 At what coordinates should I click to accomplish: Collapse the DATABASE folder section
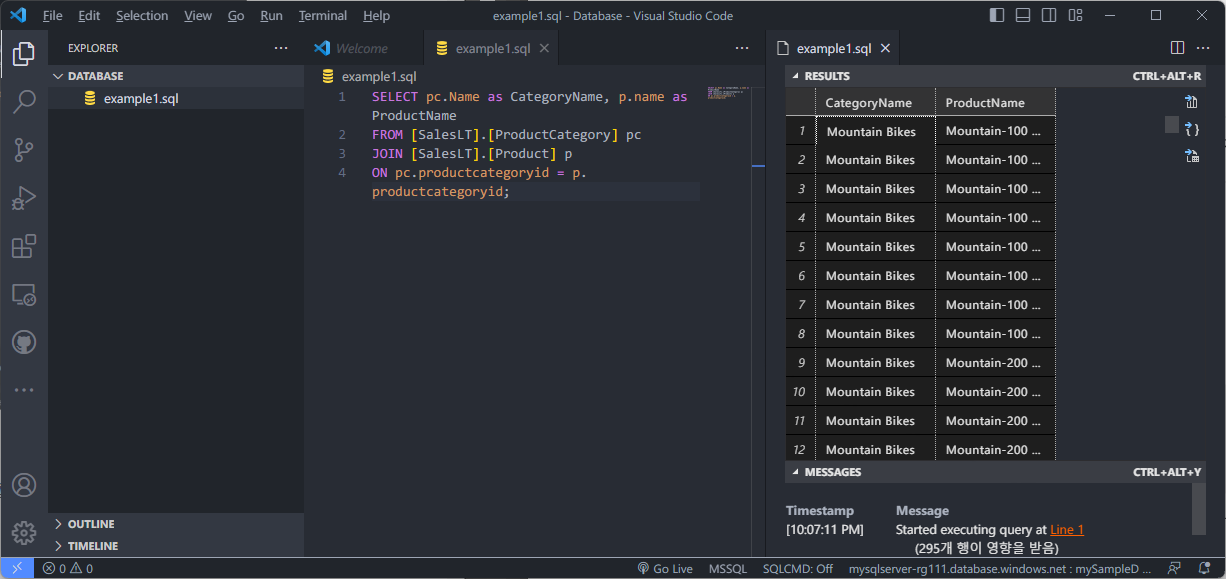(x=176, y=76)
